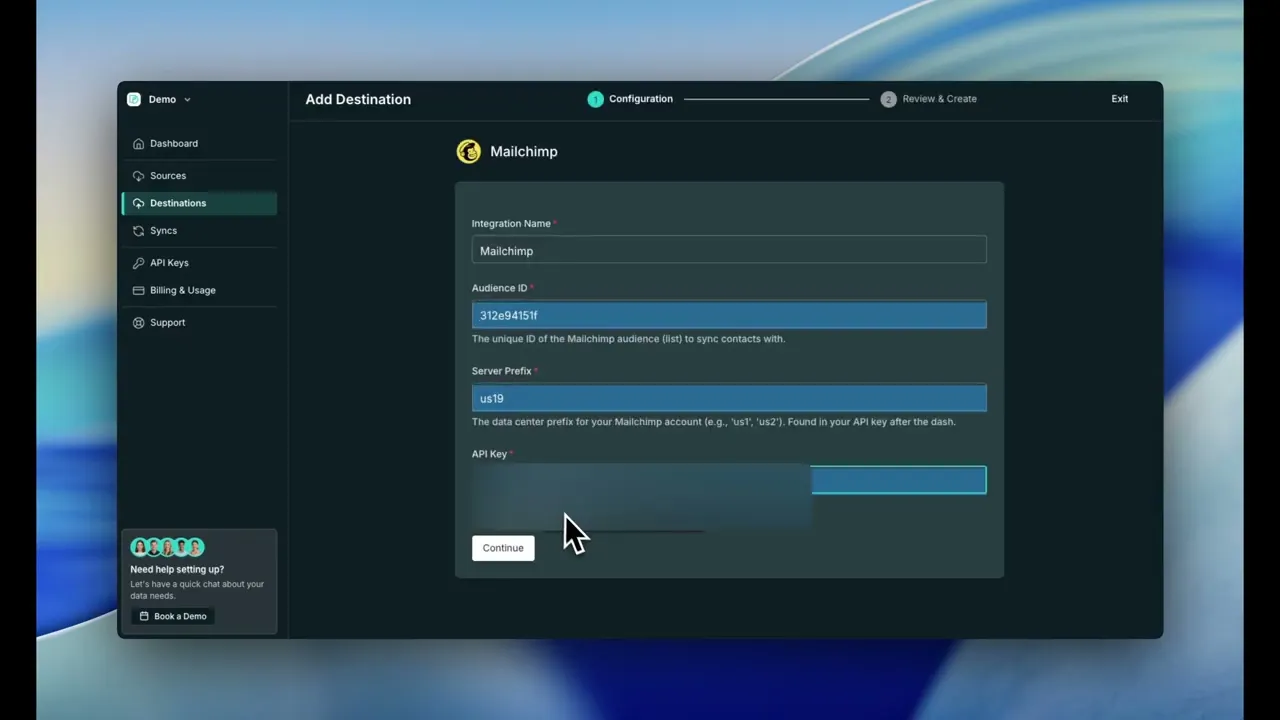Click the Continue button
The image size is (1280, 720).
point(503,548)
